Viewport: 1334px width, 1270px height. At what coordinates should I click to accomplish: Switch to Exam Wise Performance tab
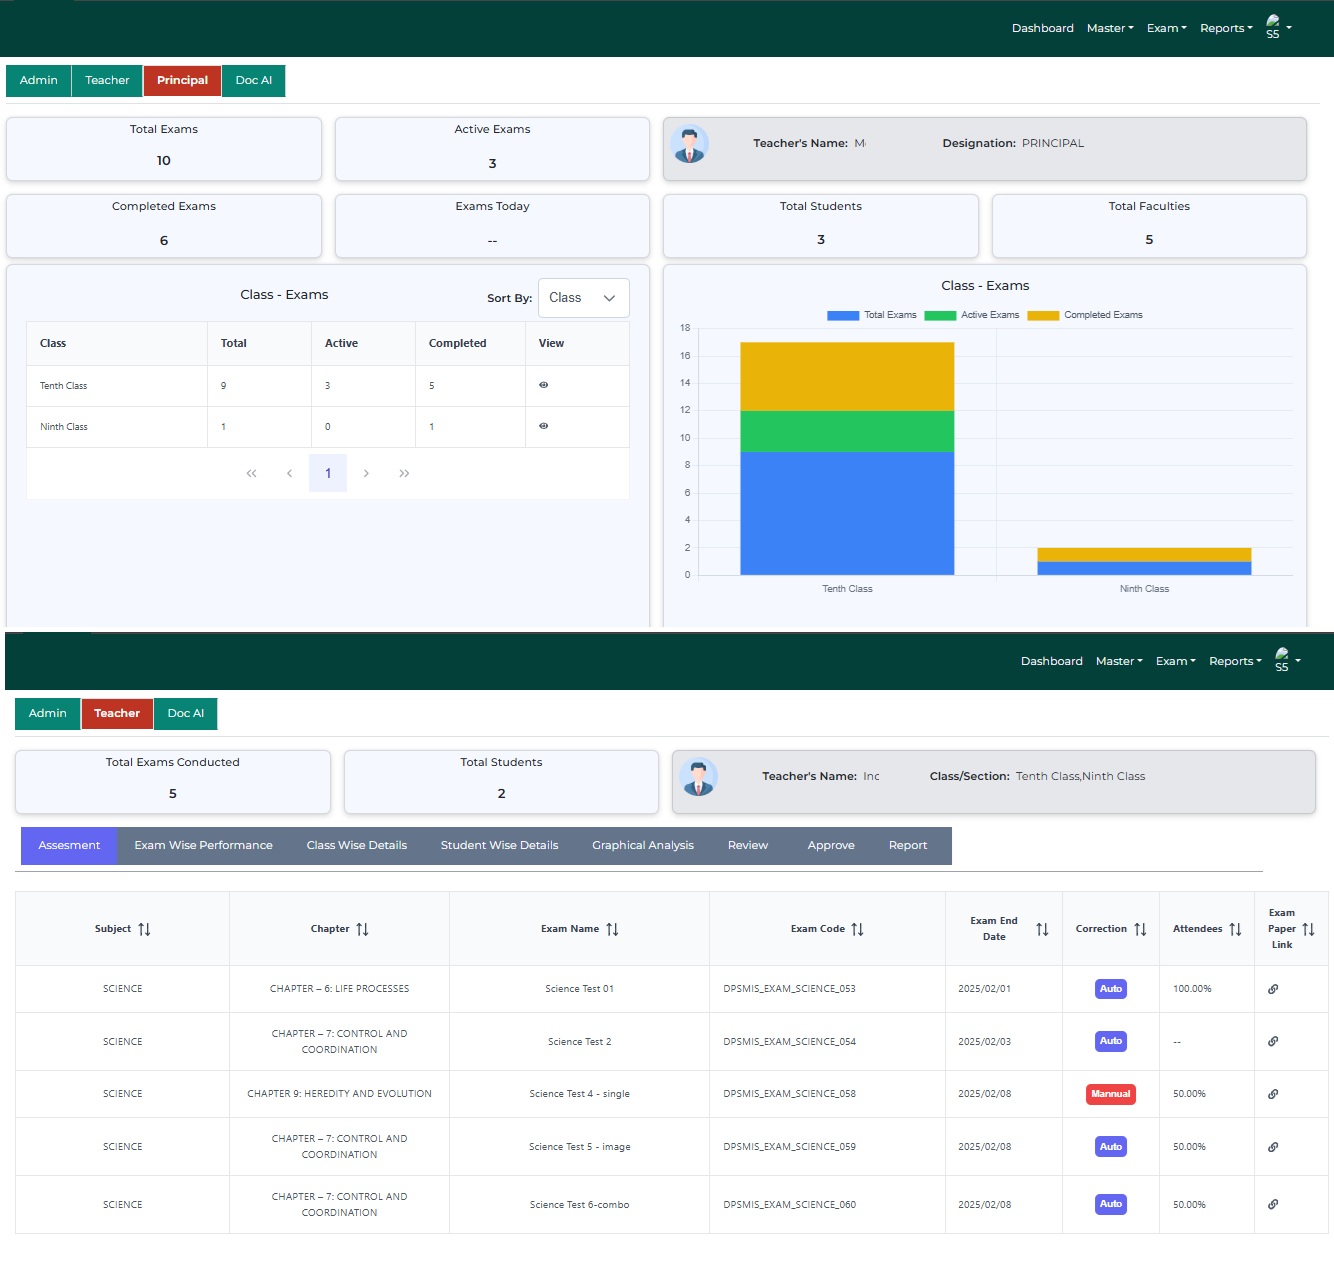(x=203, y=845)
